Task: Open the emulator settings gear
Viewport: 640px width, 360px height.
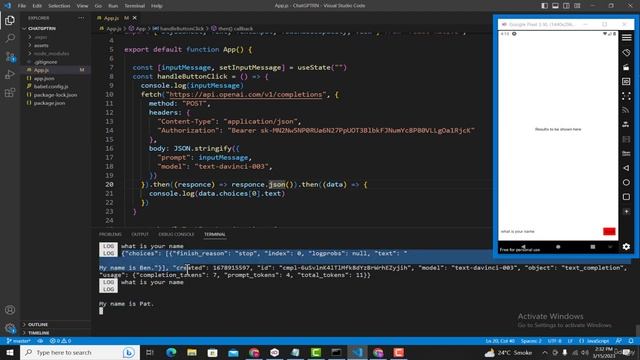Action: point(627,247)
